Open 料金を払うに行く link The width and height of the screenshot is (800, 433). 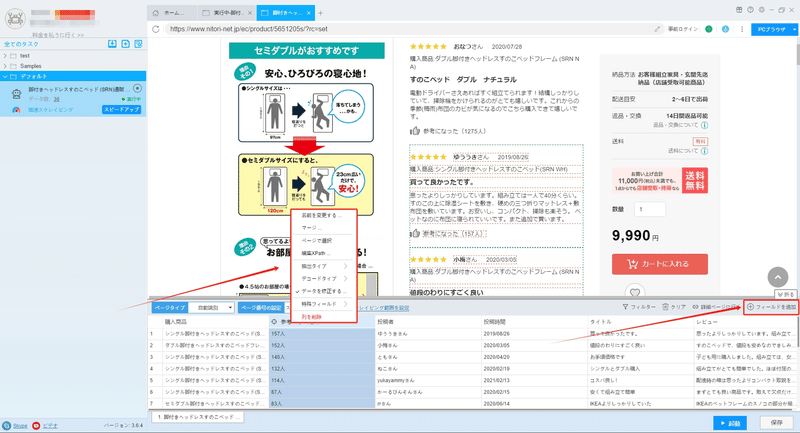(58, 35)
